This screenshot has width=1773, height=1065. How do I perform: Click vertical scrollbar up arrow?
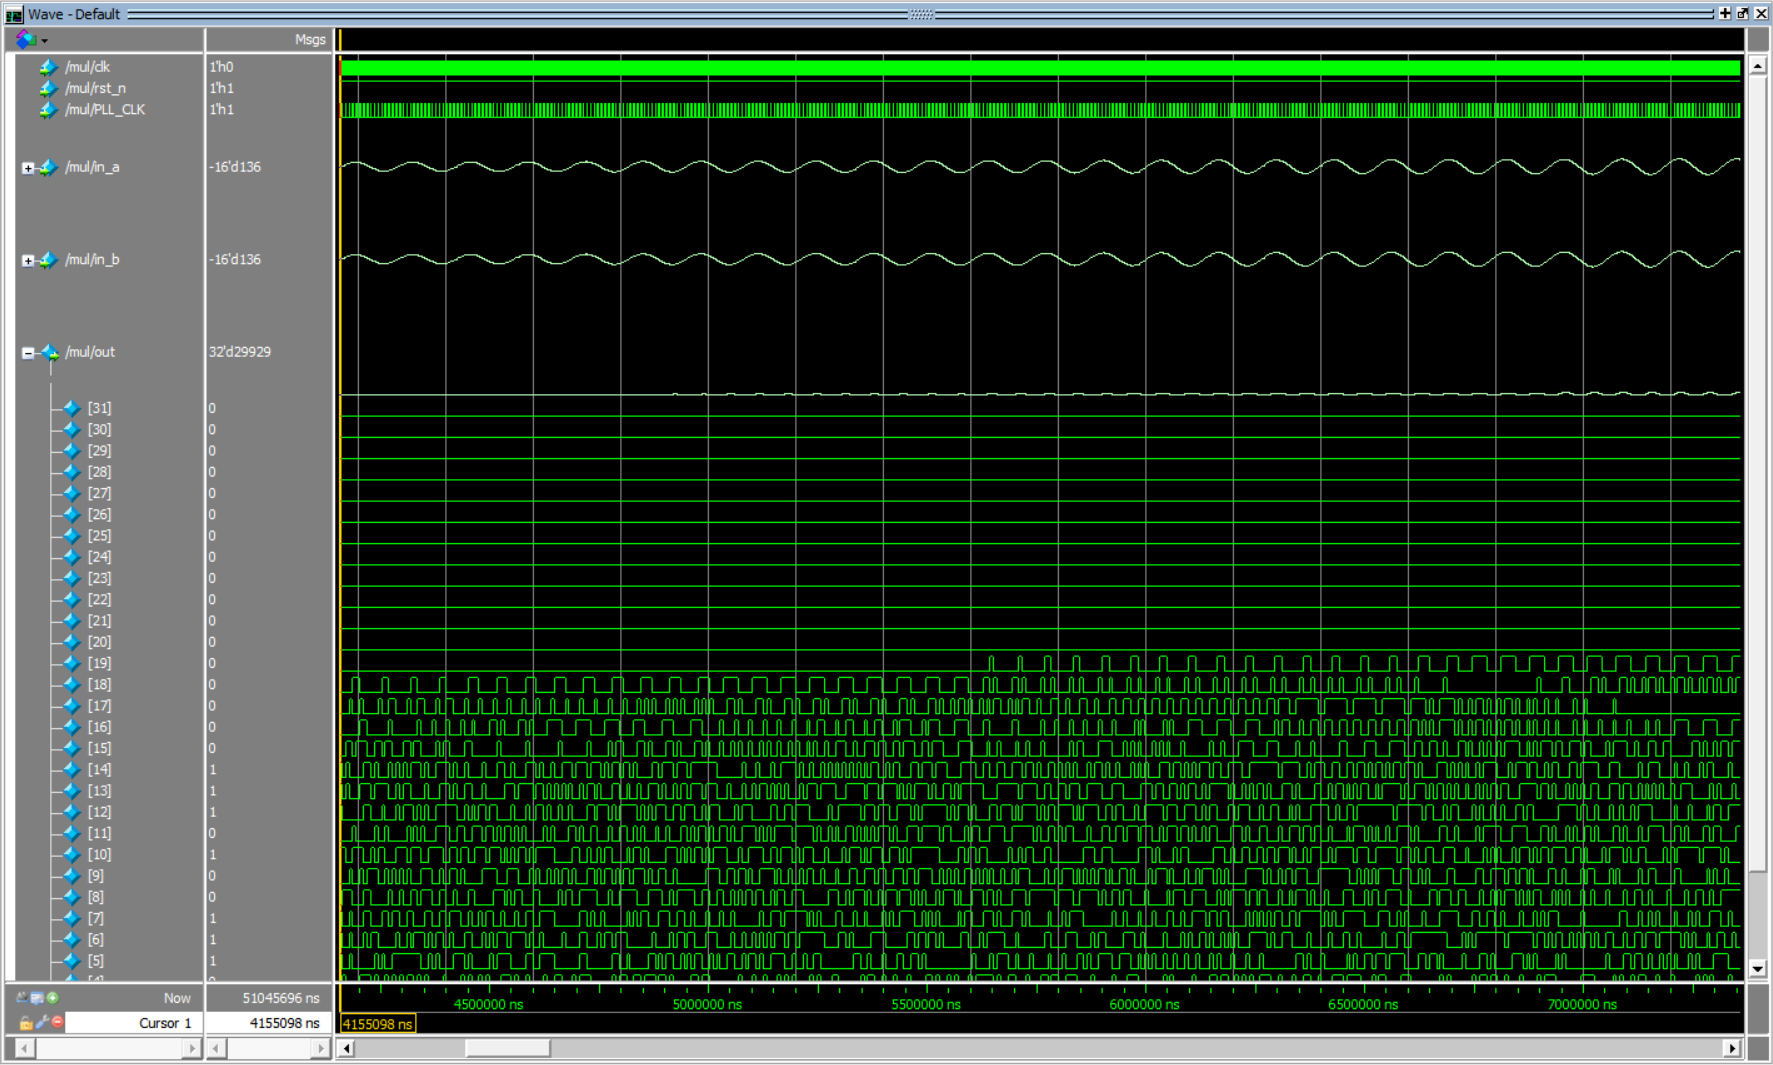(x=1758, y=66)
